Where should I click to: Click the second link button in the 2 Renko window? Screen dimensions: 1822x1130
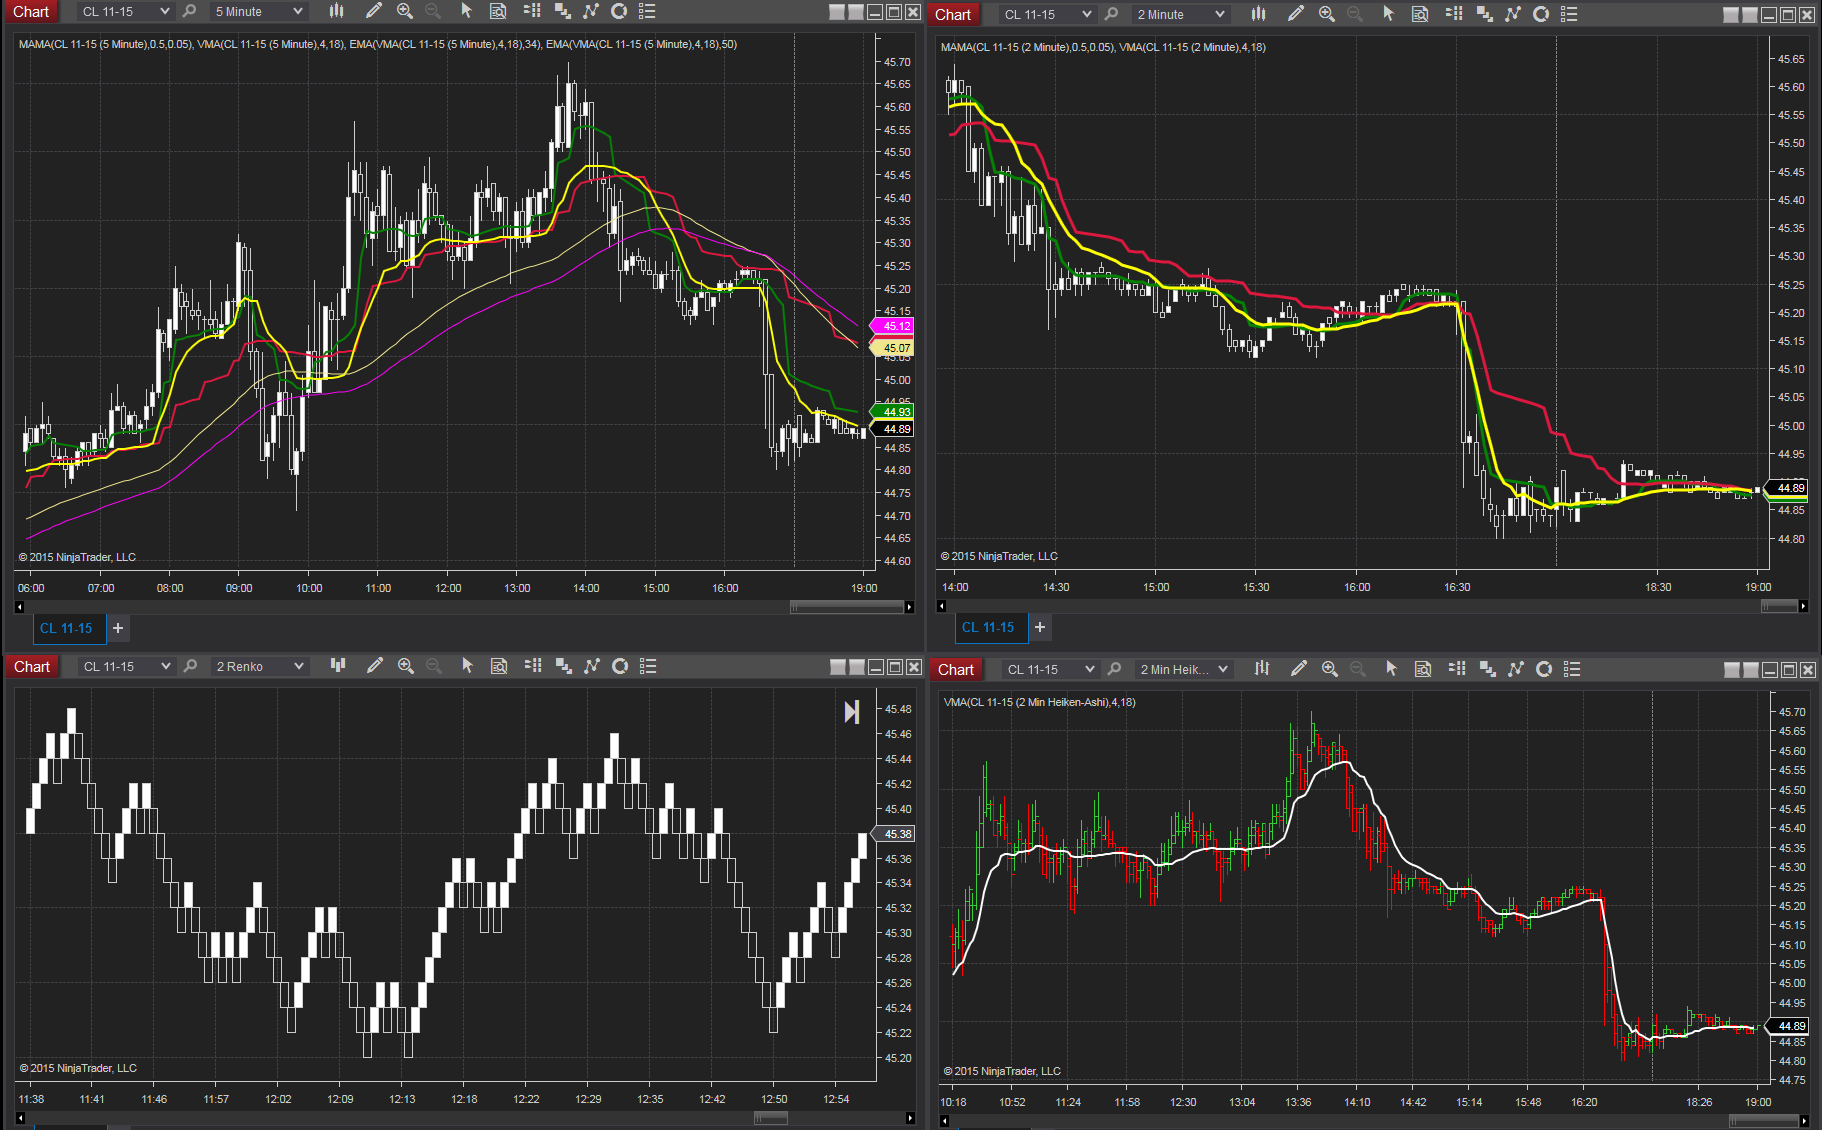856,667
